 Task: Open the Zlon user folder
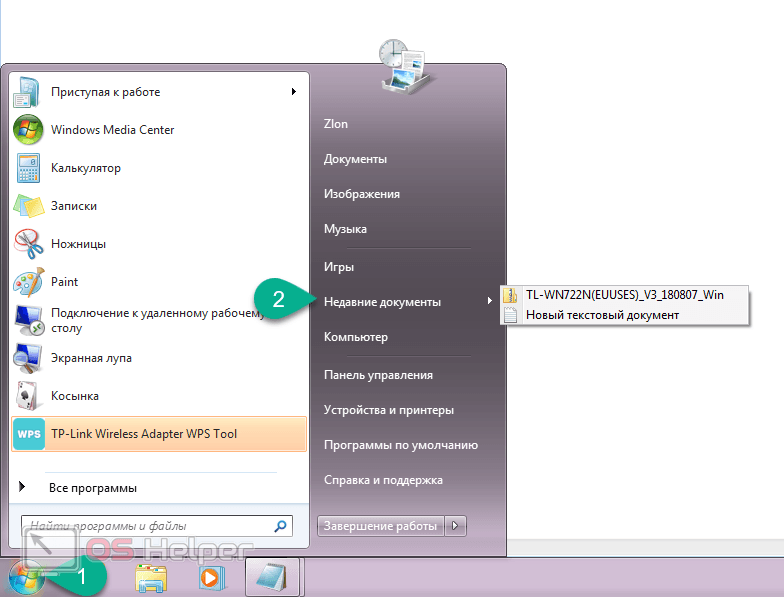(x=336, y=124)
